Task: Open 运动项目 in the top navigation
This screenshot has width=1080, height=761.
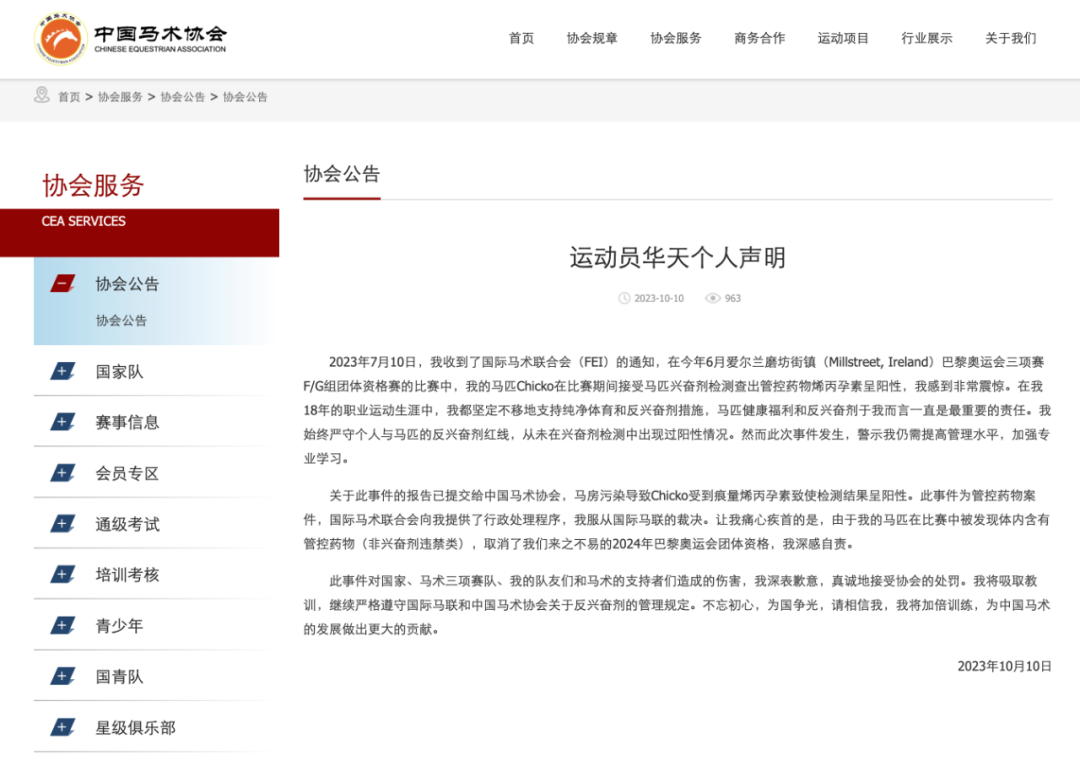Action: pos(843,39)
